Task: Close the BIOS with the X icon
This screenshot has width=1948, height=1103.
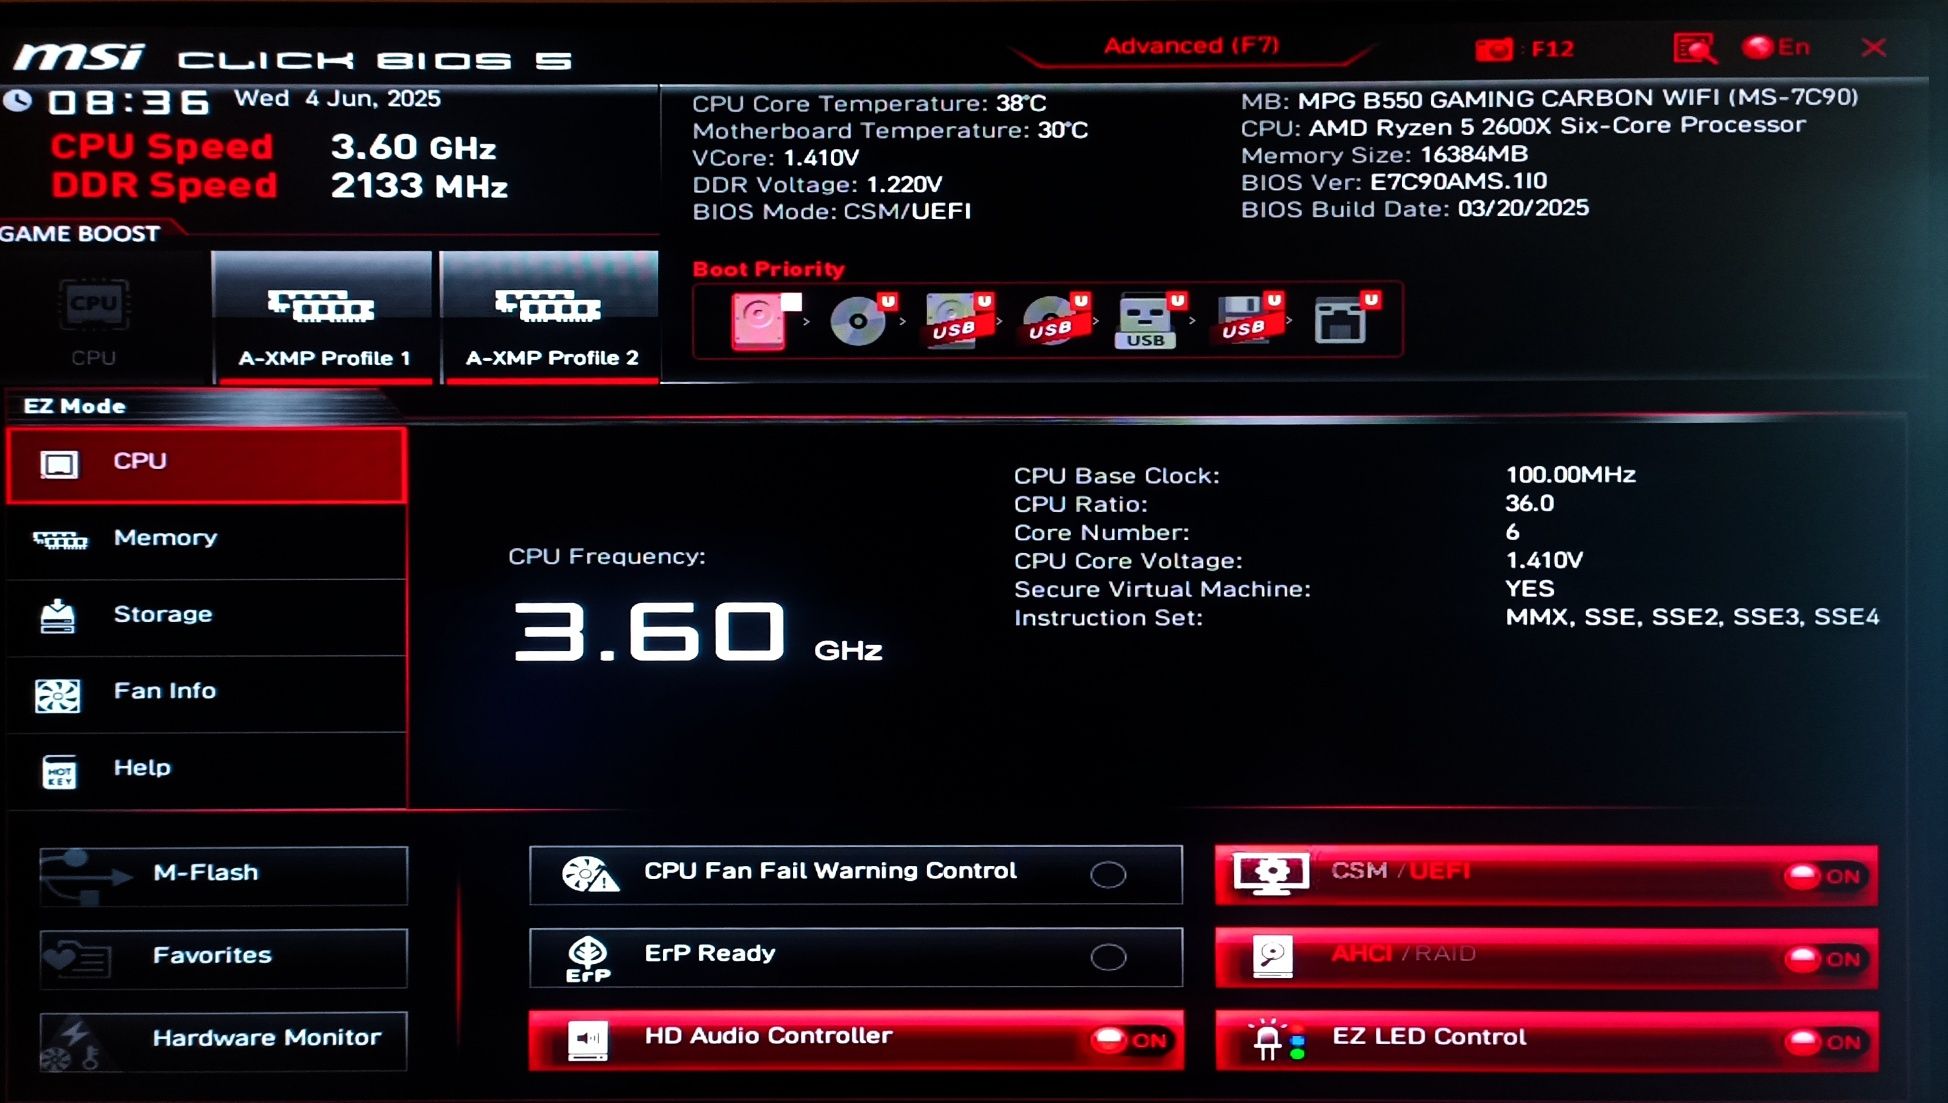Action: (x=1874, y=47)
